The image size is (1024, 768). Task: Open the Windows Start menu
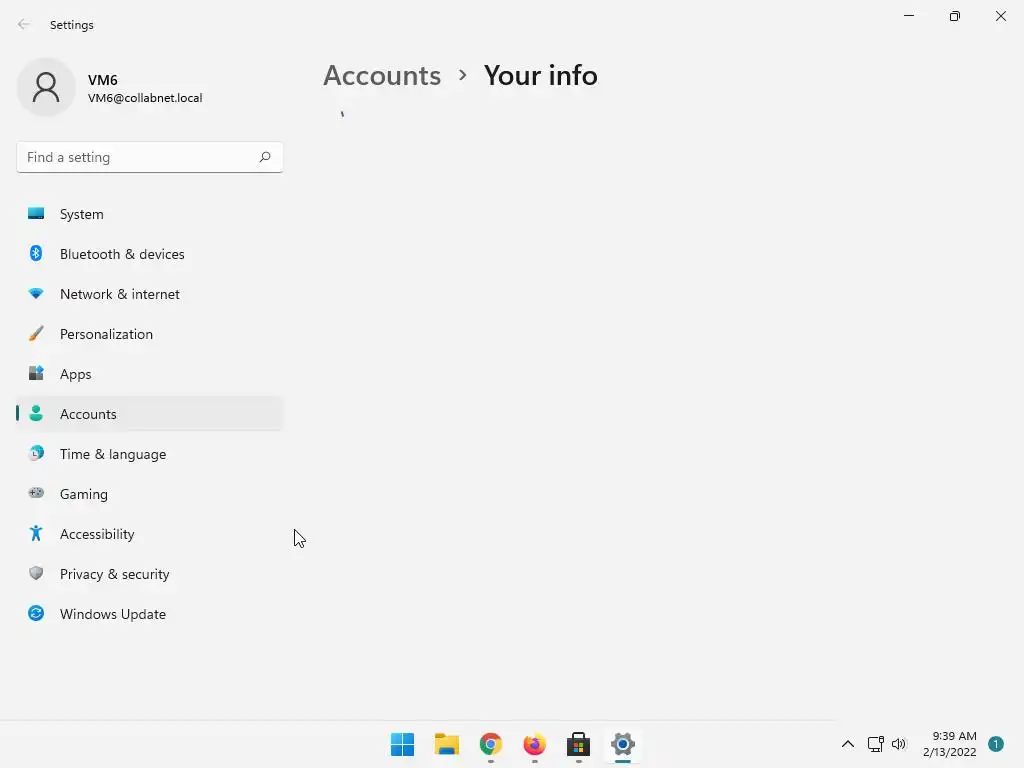402,744
